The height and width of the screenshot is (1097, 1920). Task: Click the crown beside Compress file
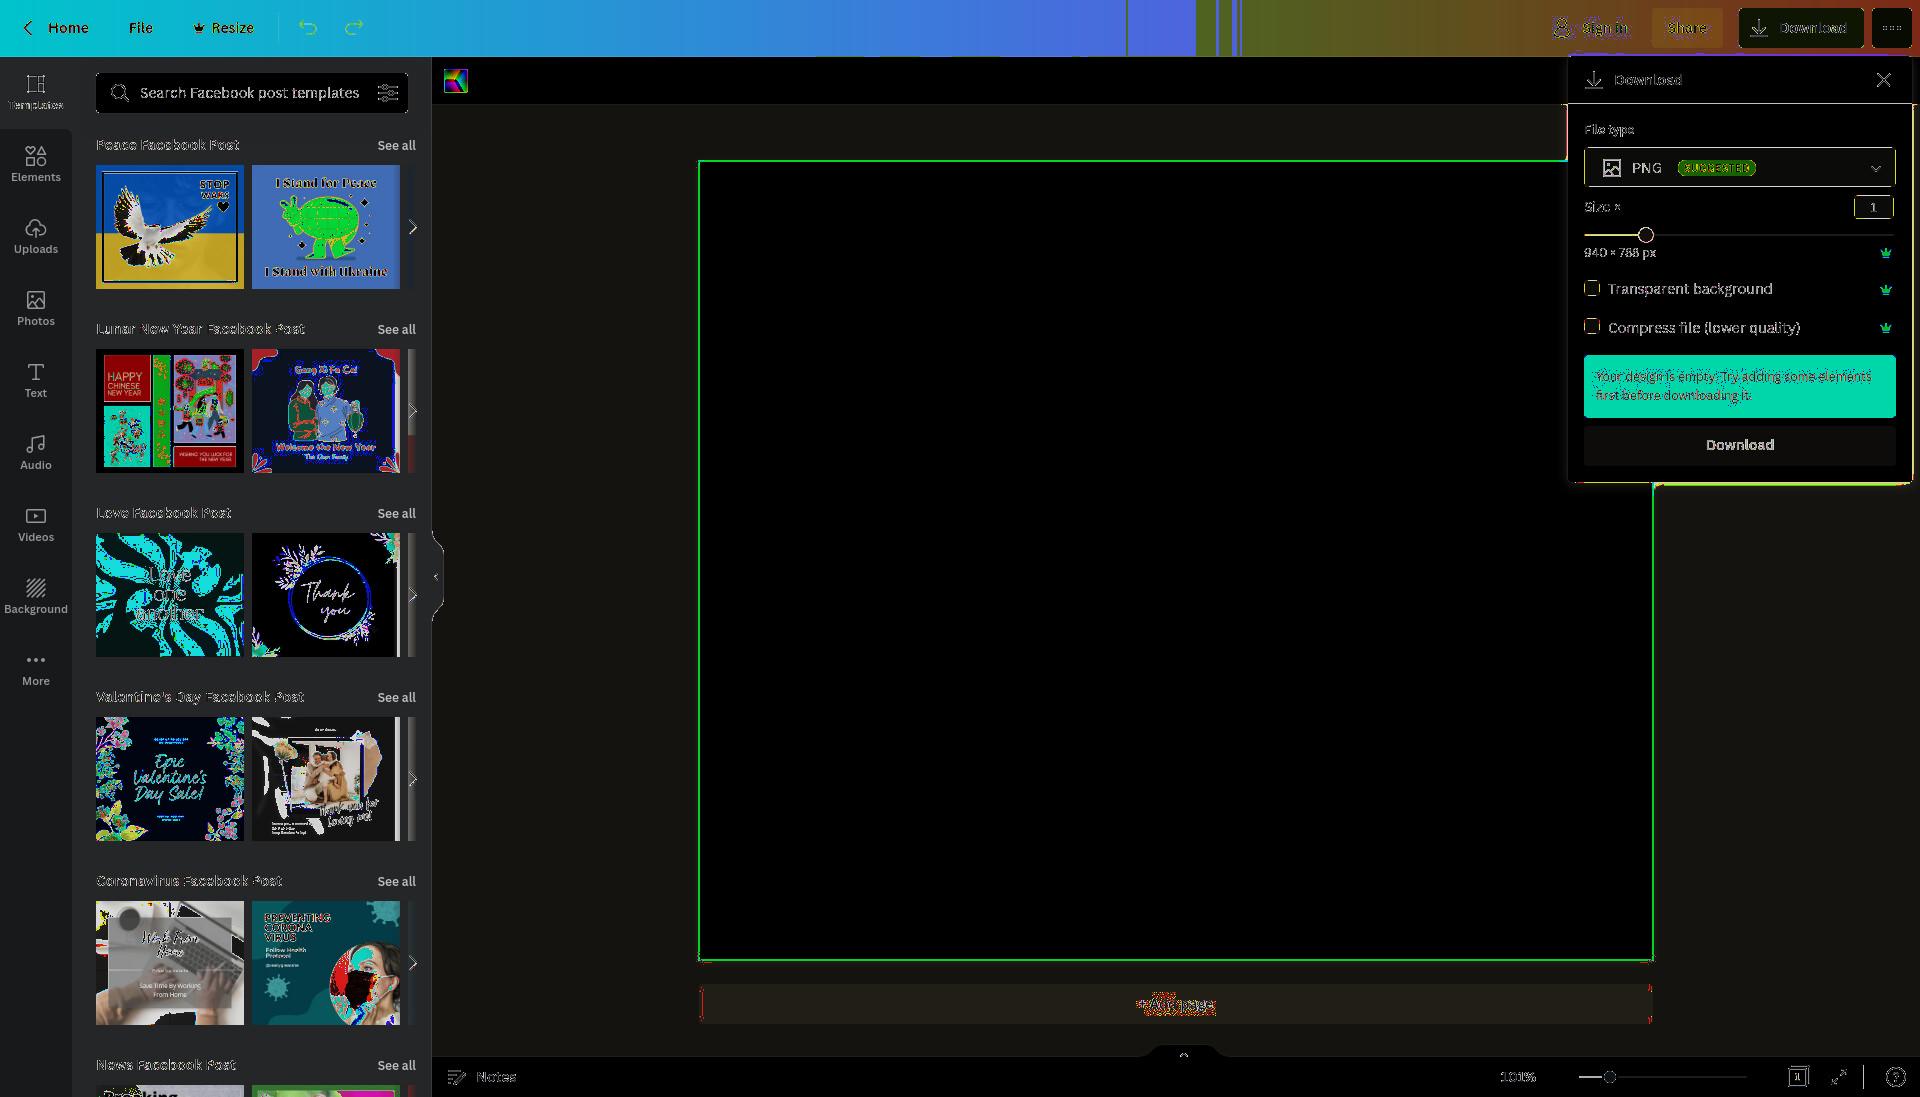pos(1886,328)
